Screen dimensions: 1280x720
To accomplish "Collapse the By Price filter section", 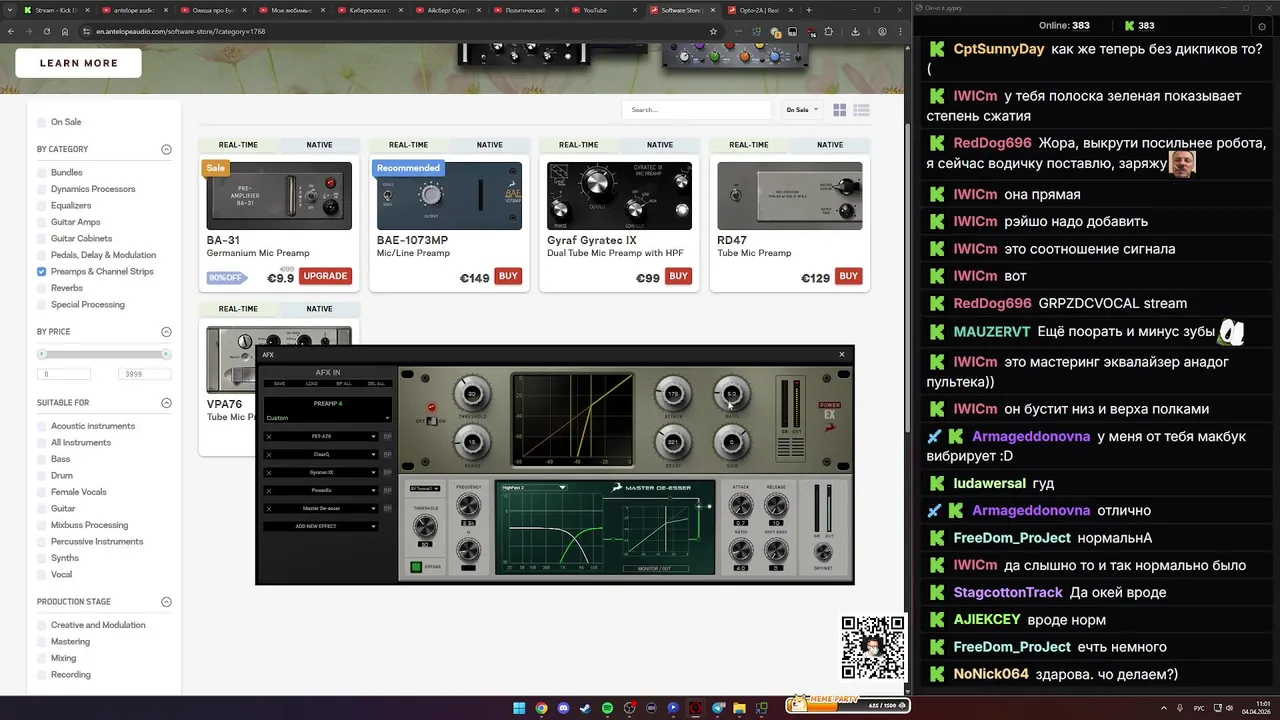I will coord(166,332).
